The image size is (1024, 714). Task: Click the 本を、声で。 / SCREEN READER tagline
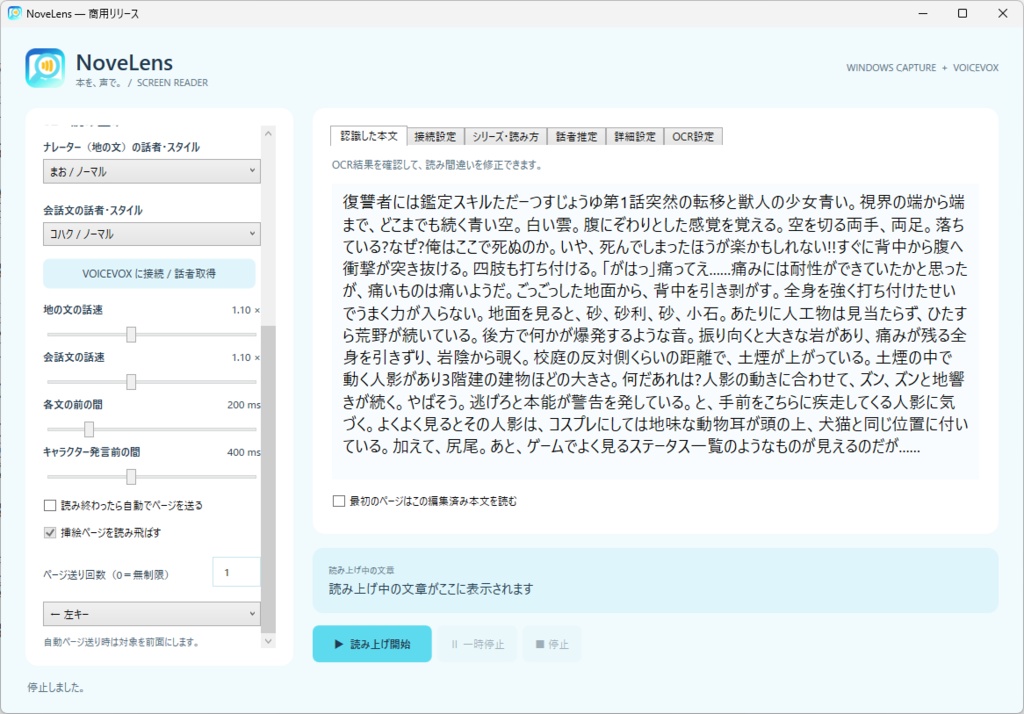[142, 83]
